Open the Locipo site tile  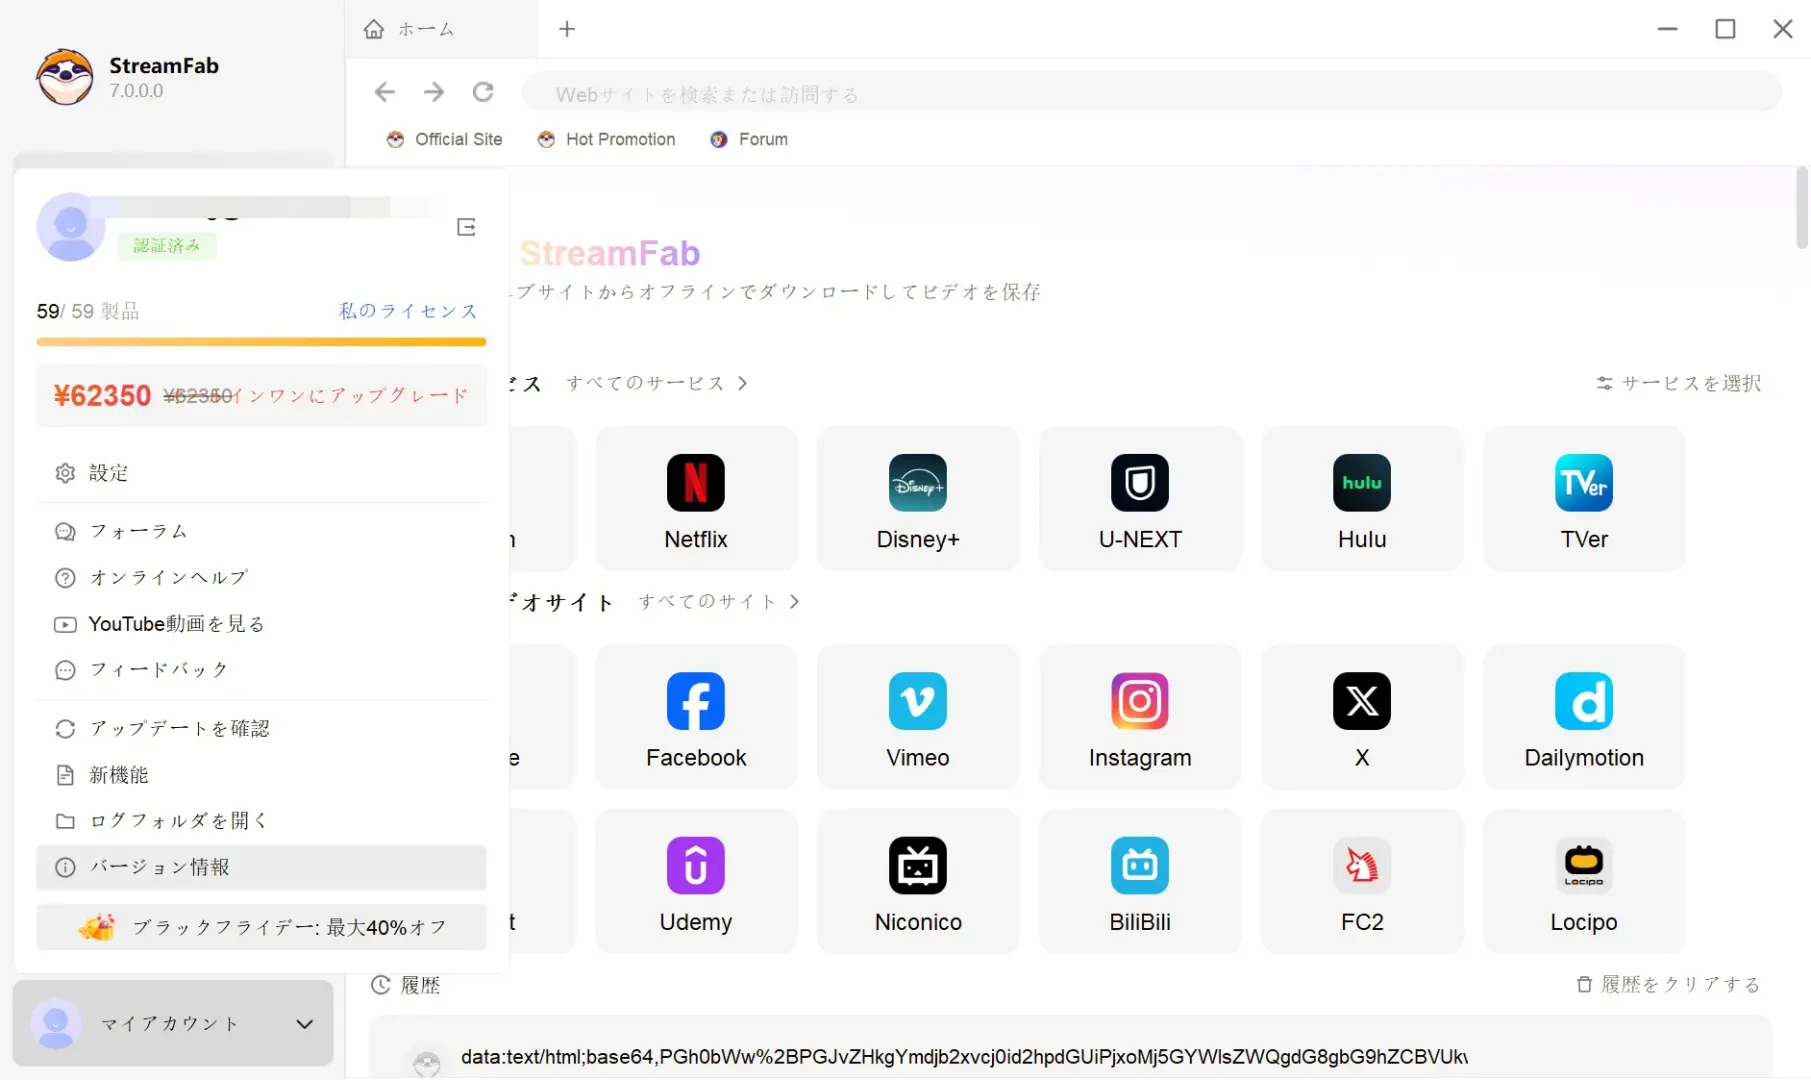pyautogui.click(x=1584, y=882)
